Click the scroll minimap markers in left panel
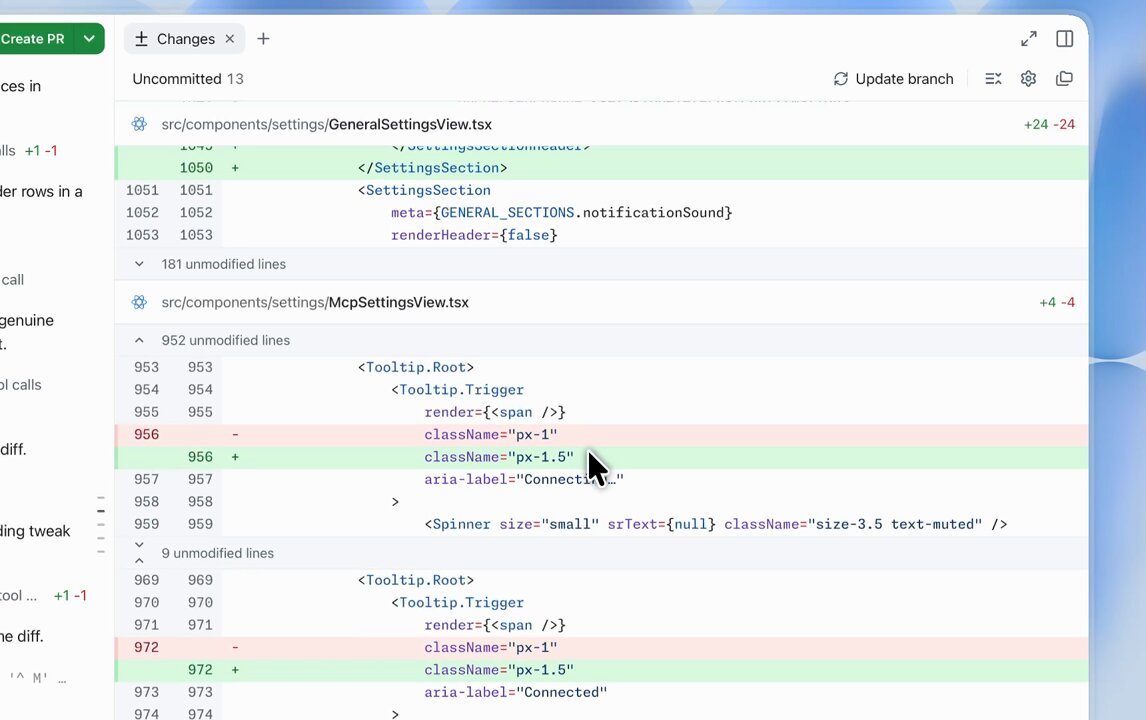1146x720 pixels. 101,525
